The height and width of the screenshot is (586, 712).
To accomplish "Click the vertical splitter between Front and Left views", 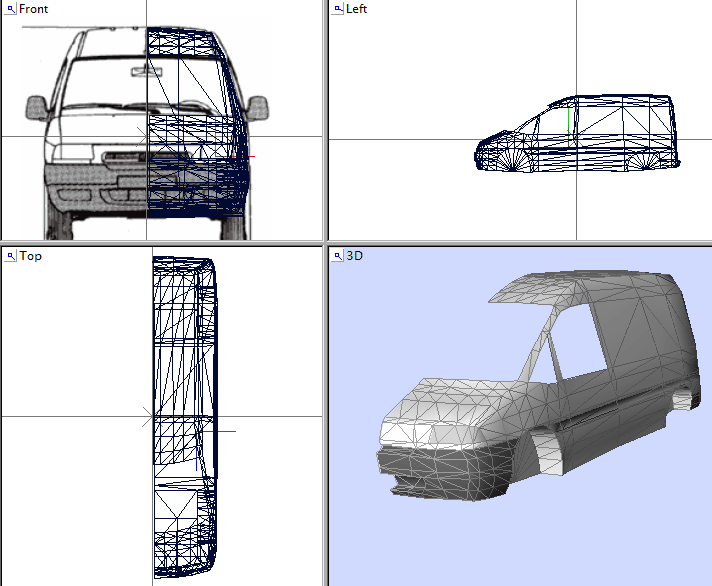I will 325,120.
